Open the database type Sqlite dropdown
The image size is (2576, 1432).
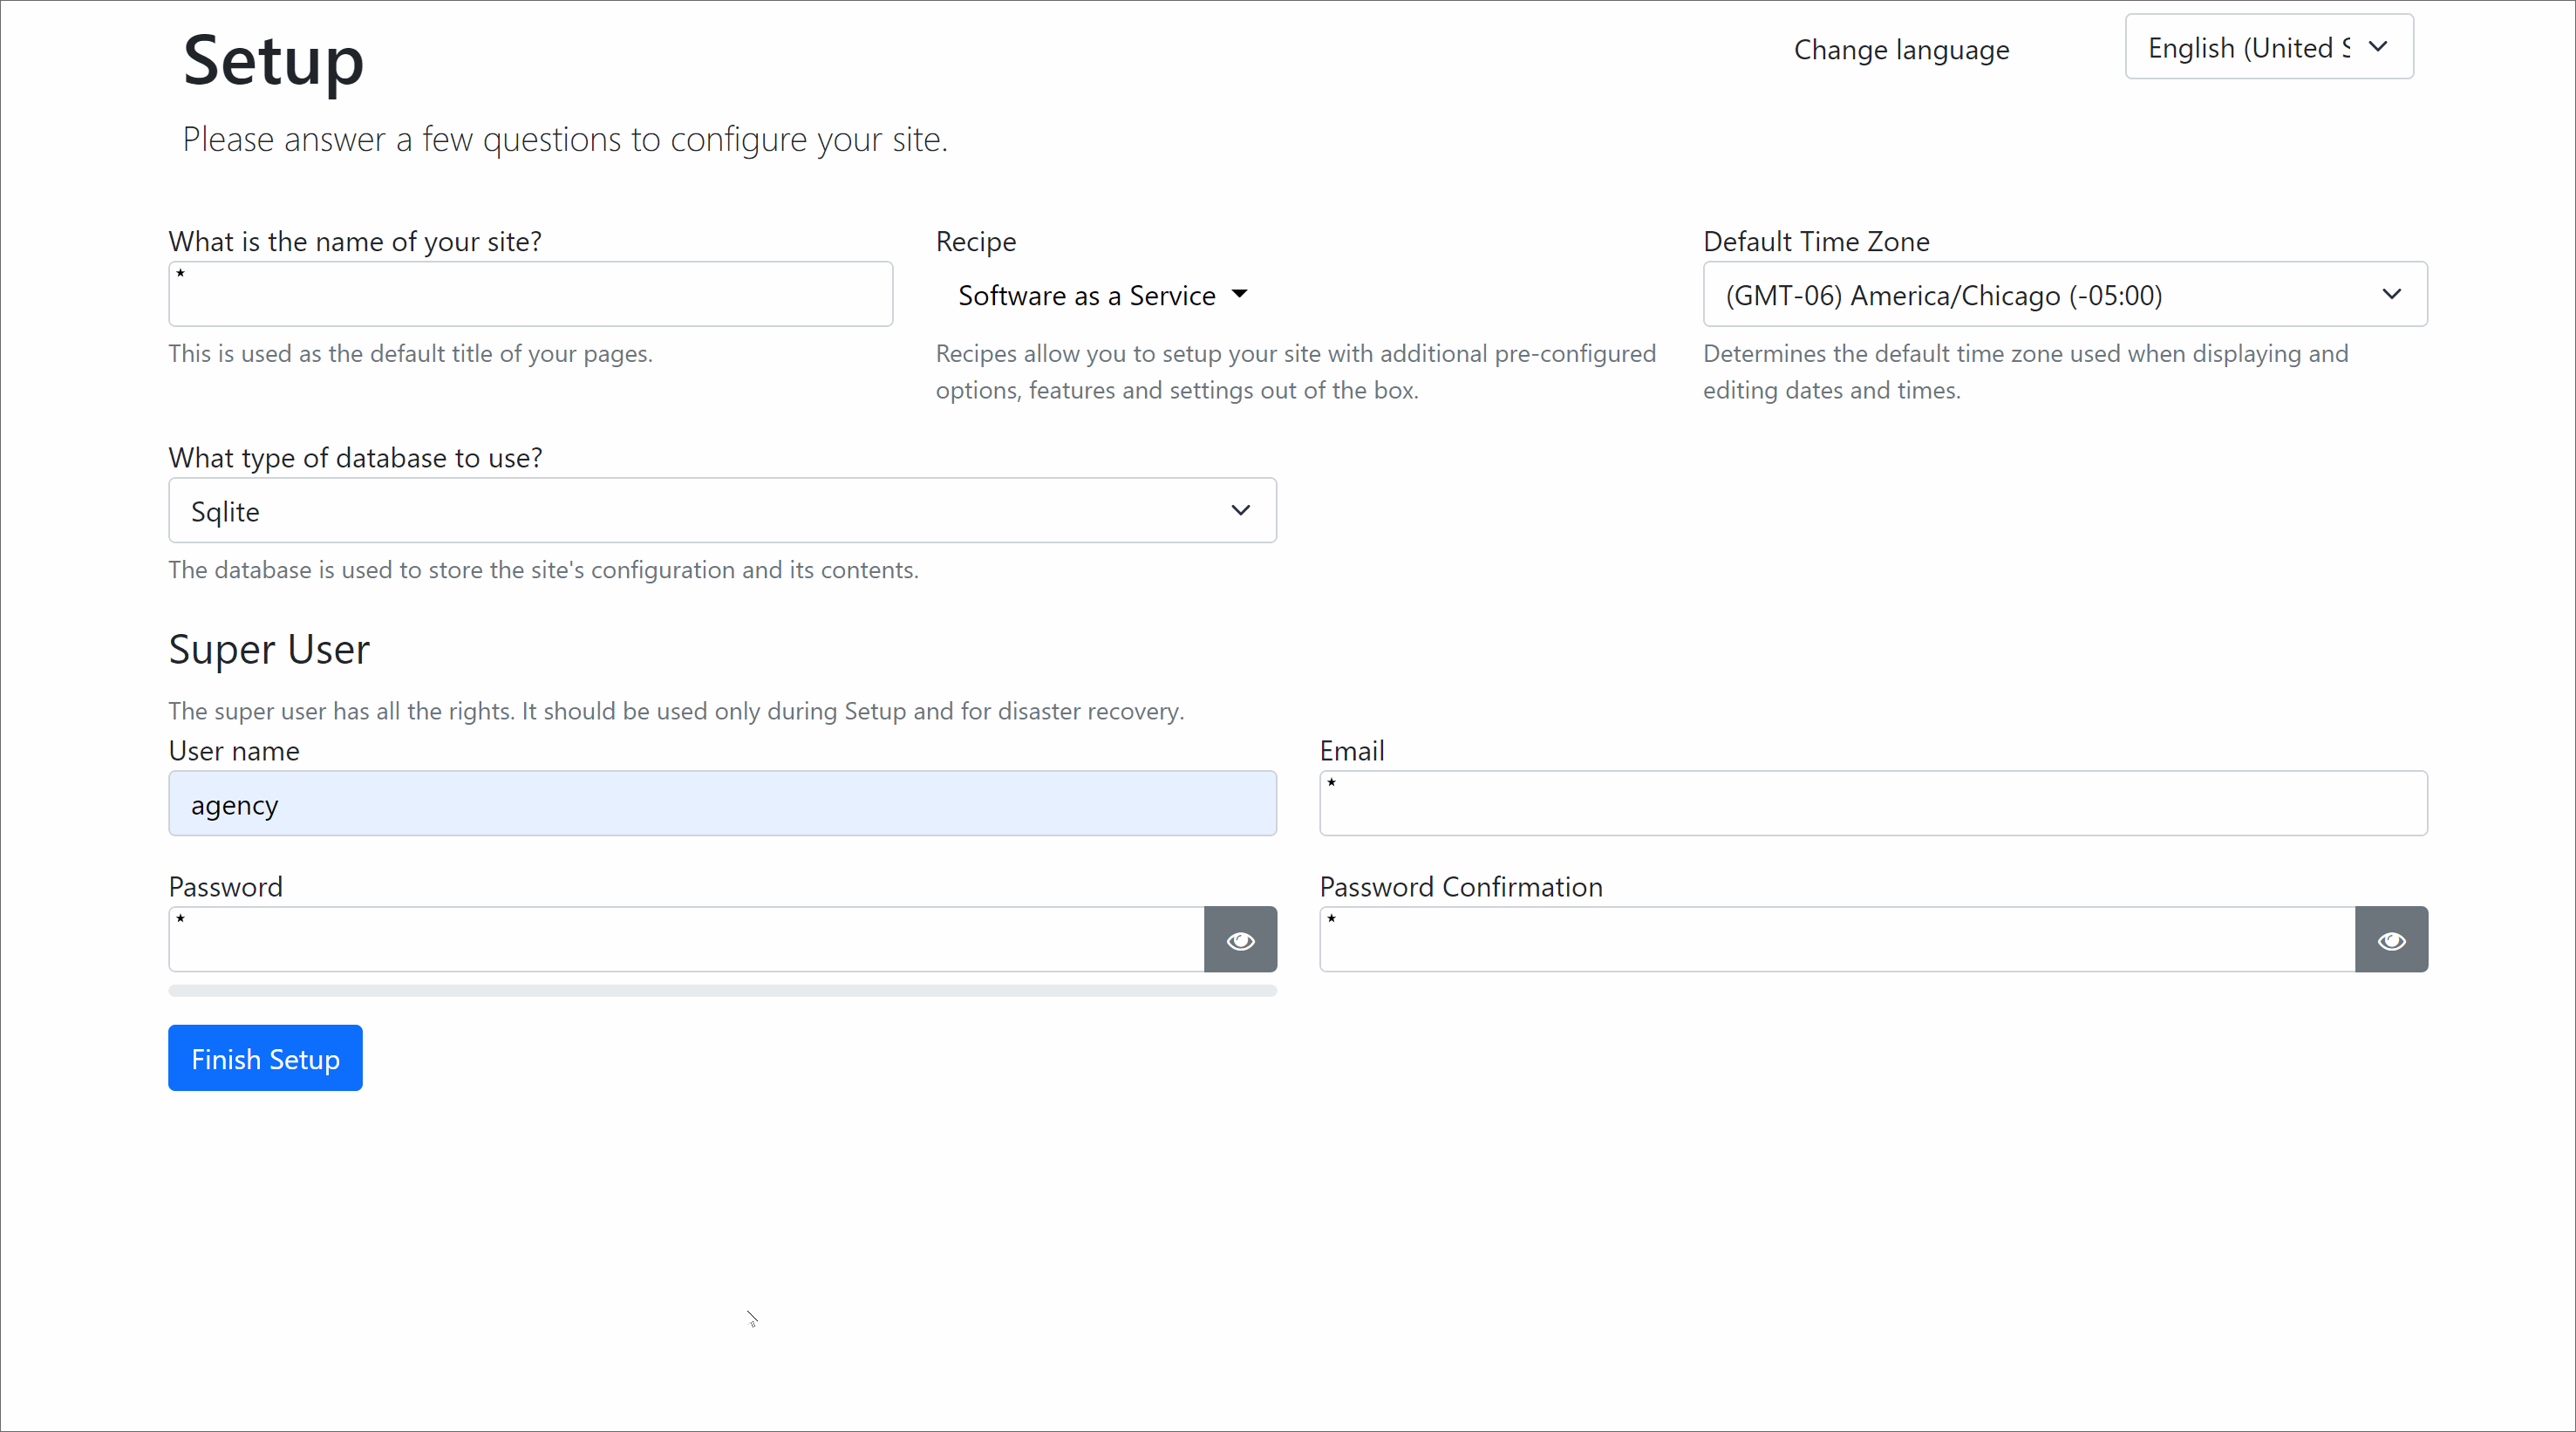[721, 511]
